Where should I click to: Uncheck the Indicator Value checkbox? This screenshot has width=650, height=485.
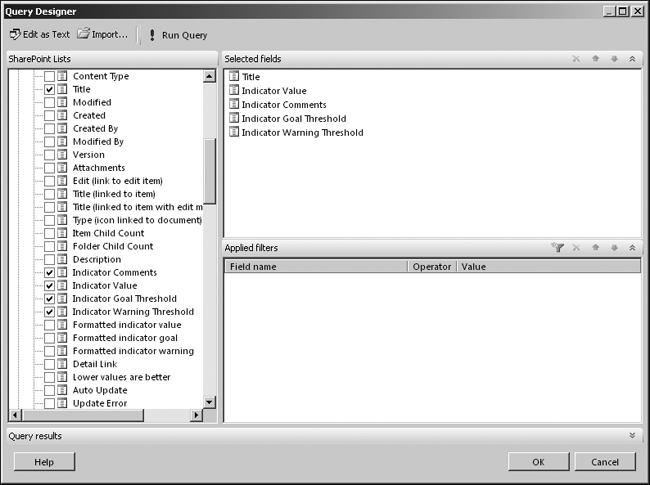pyautogui.click(x=49, y=286)
